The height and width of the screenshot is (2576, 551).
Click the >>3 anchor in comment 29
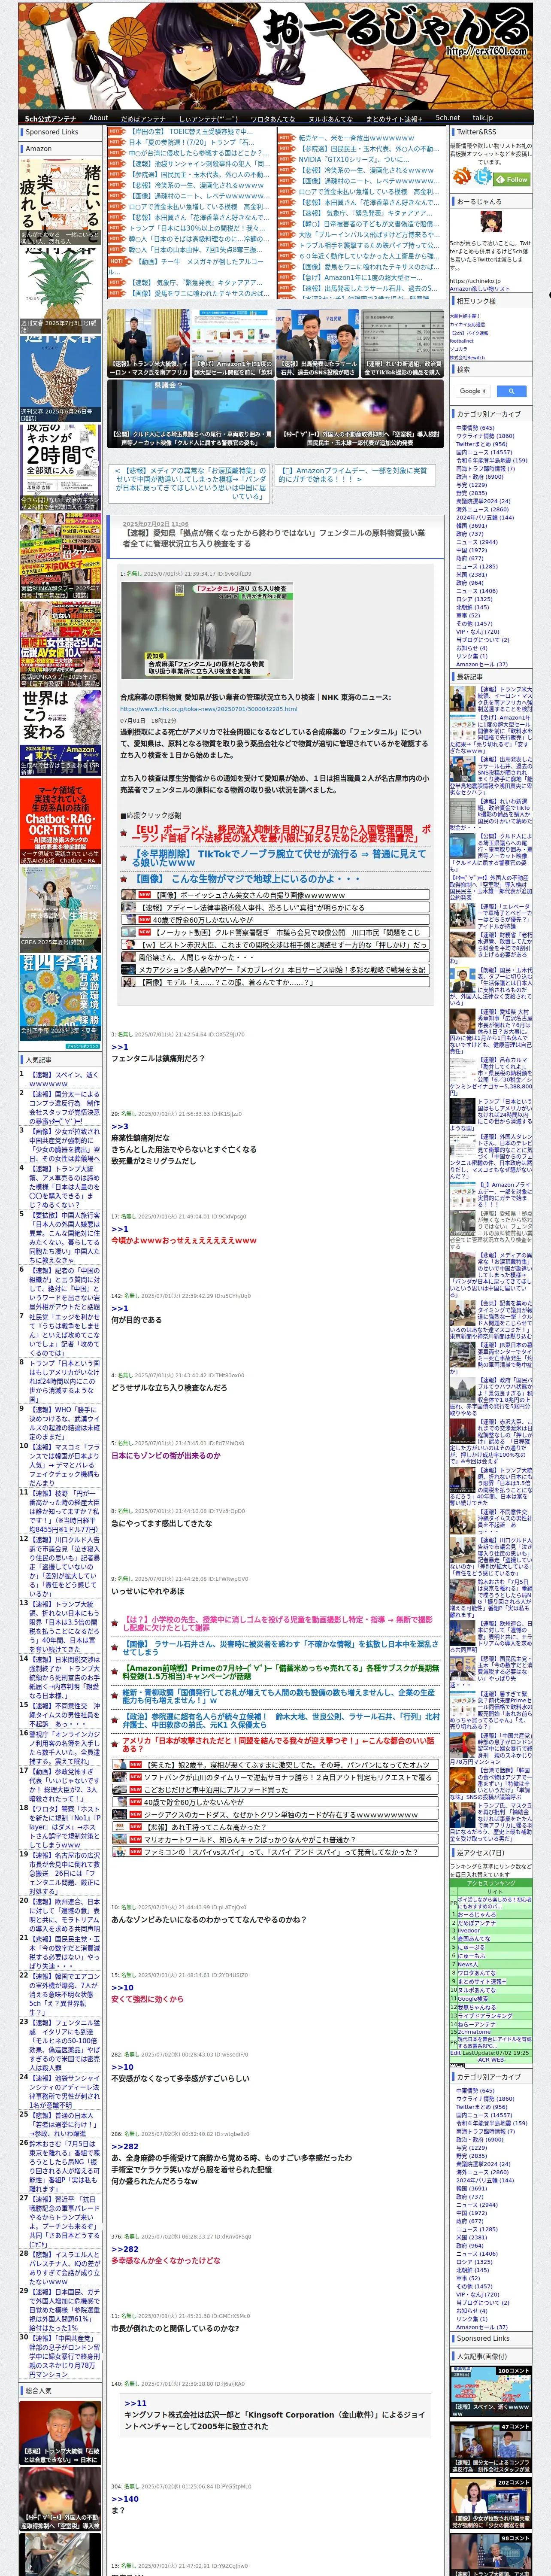click(x=119, y=1126)
